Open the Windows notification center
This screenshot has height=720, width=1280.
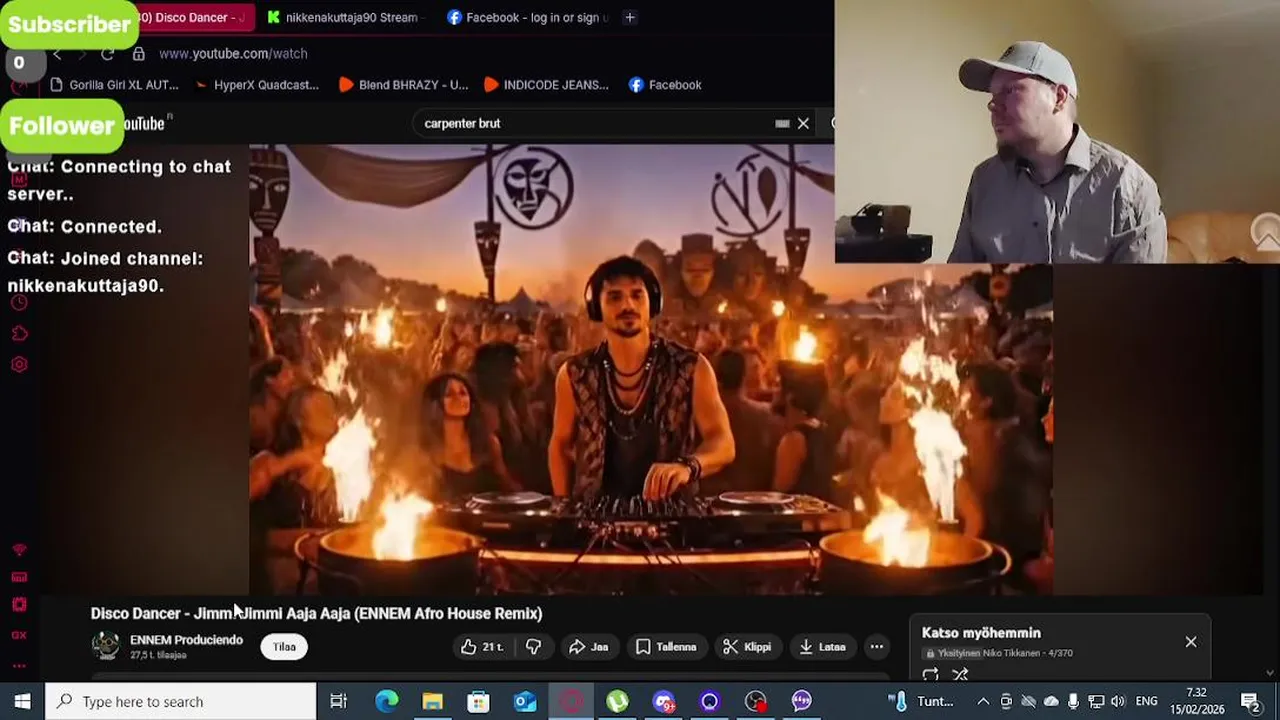[x=1250, y=701]
